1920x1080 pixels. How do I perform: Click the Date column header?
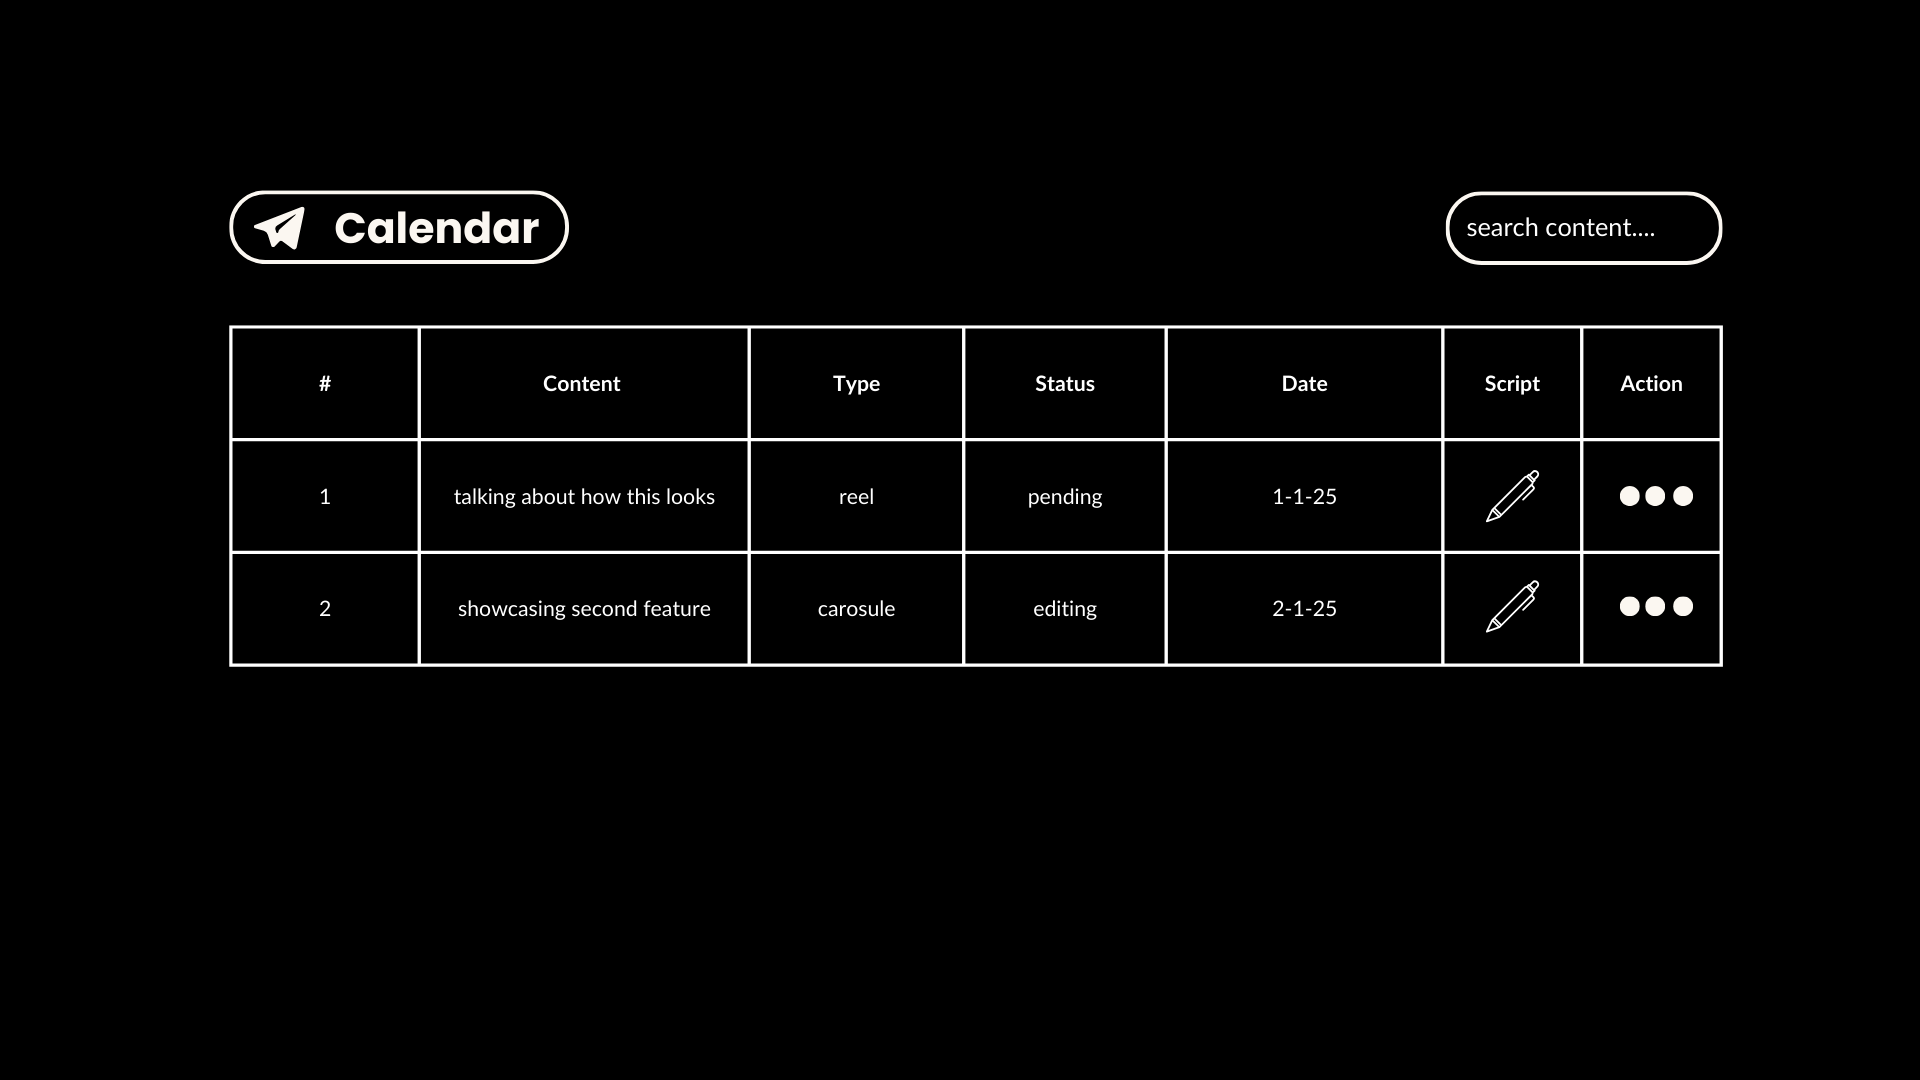pyautogui.click(x=1303, y=384)
